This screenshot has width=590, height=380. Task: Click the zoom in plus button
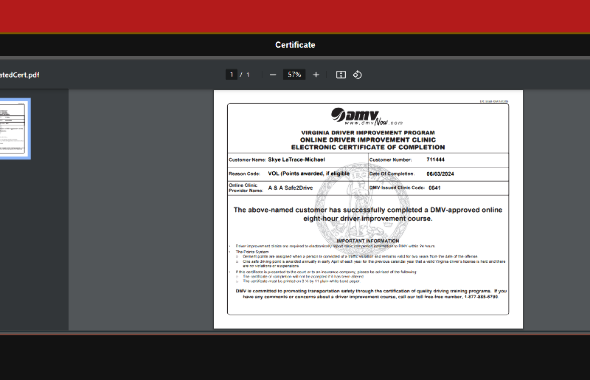tap(316, 75)
